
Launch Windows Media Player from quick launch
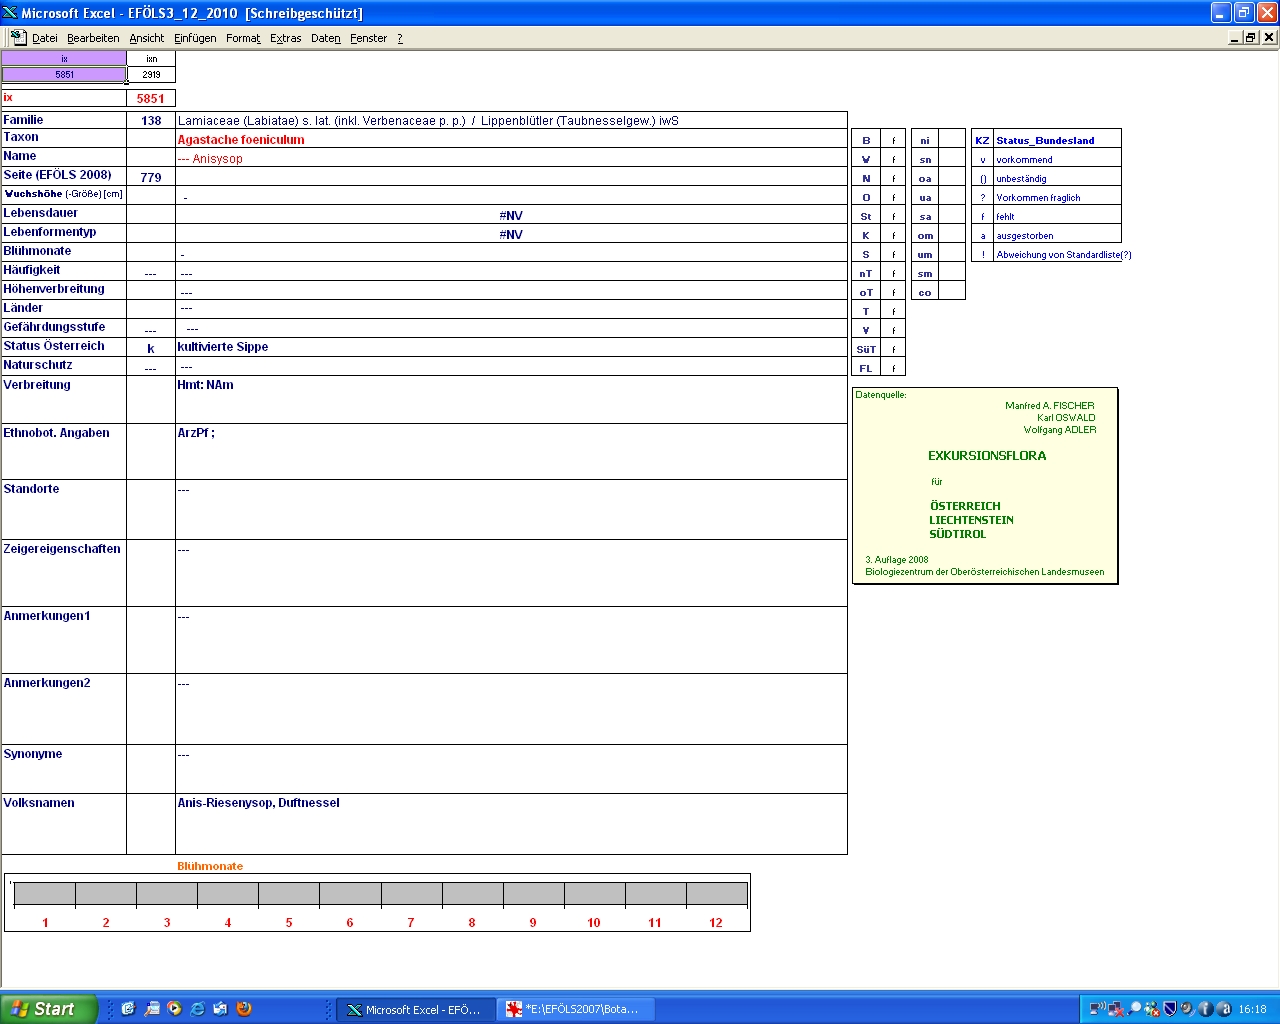(x=175, y=1009)
